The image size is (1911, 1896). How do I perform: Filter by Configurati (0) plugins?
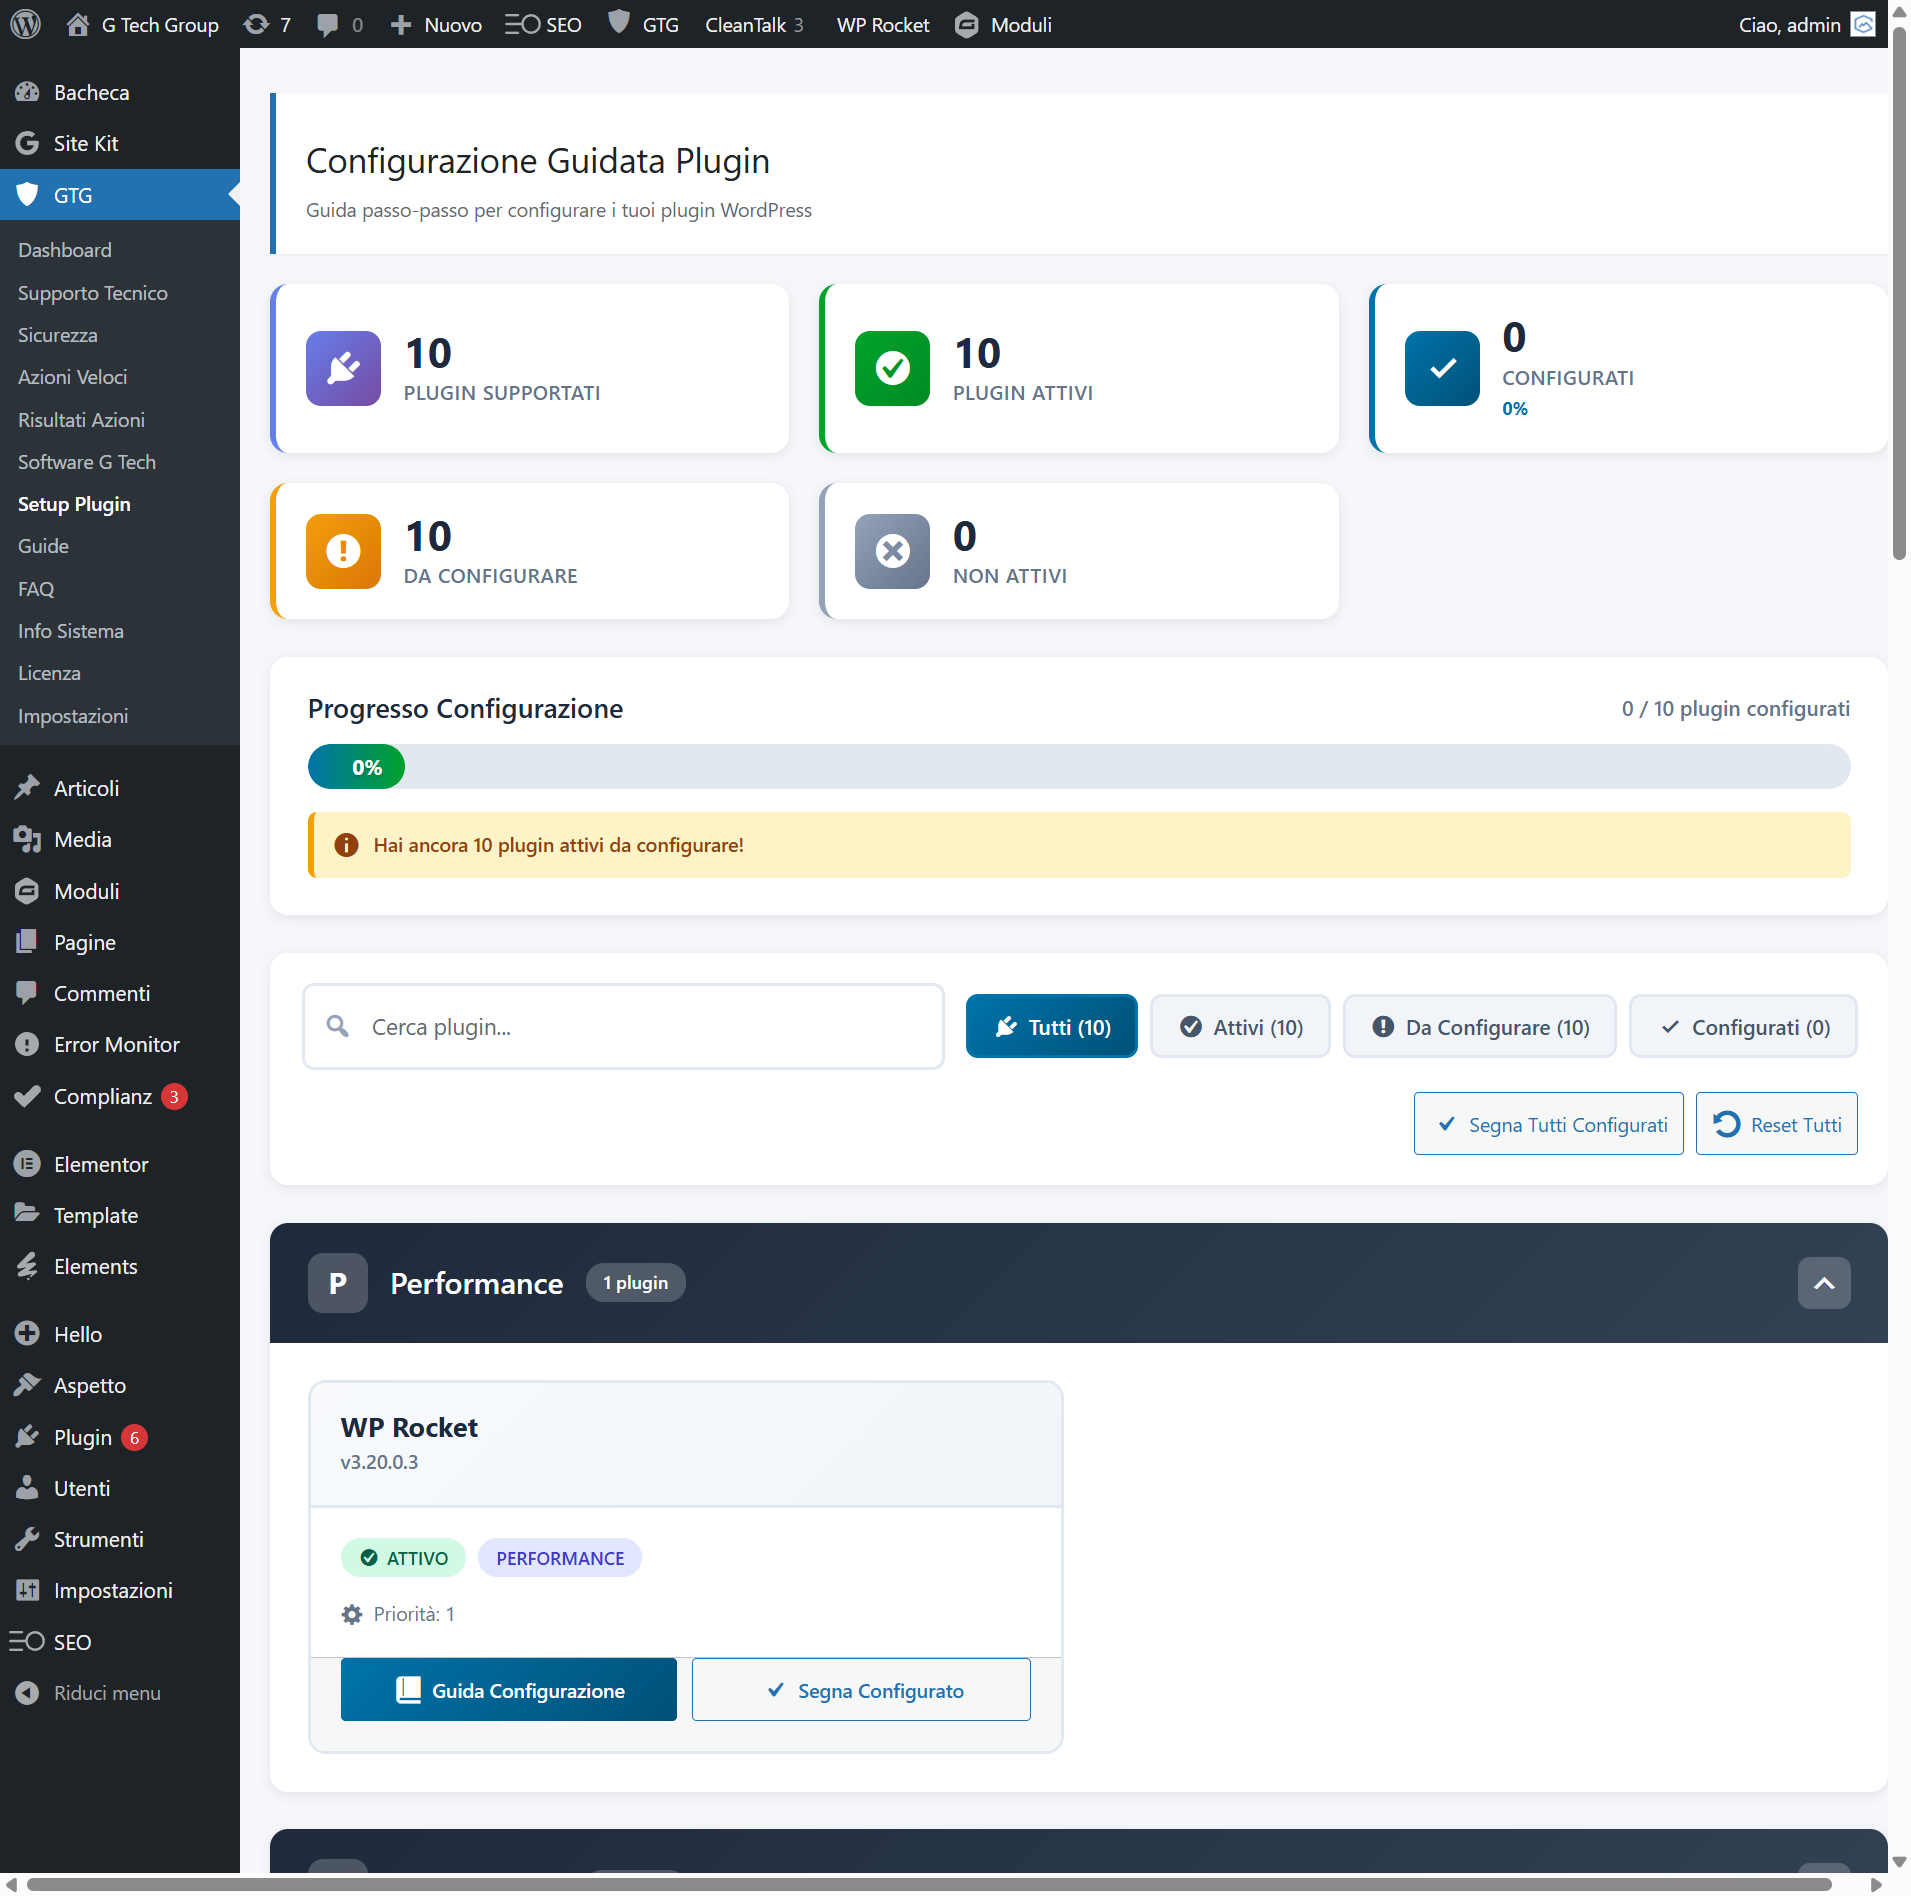tap(1743, 1026)
